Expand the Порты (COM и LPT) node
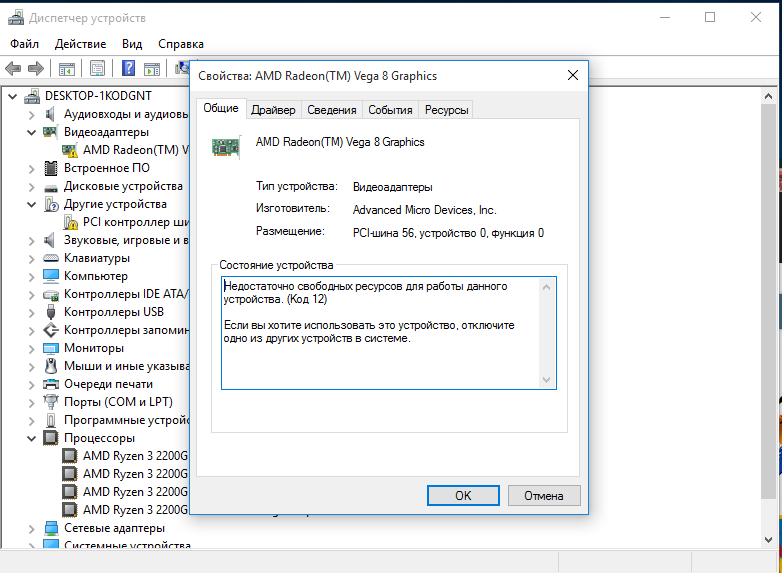The width and height of the screenshot is (782, 573). point(31,402)
